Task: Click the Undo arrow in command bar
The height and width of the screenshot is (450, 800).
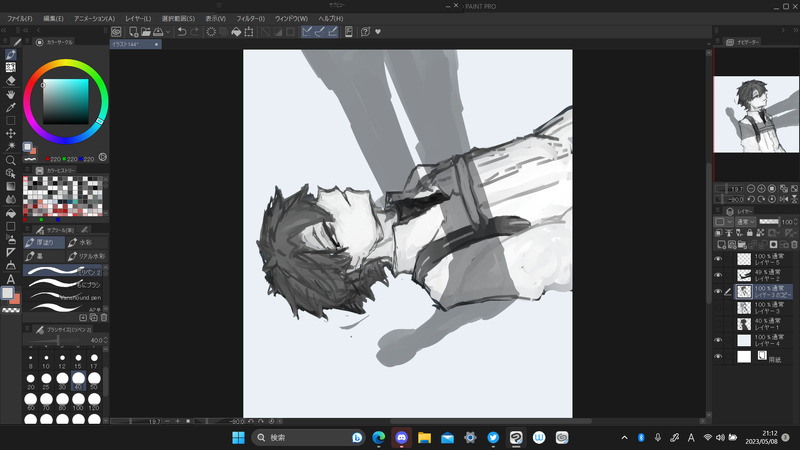Action: [182, 32]
